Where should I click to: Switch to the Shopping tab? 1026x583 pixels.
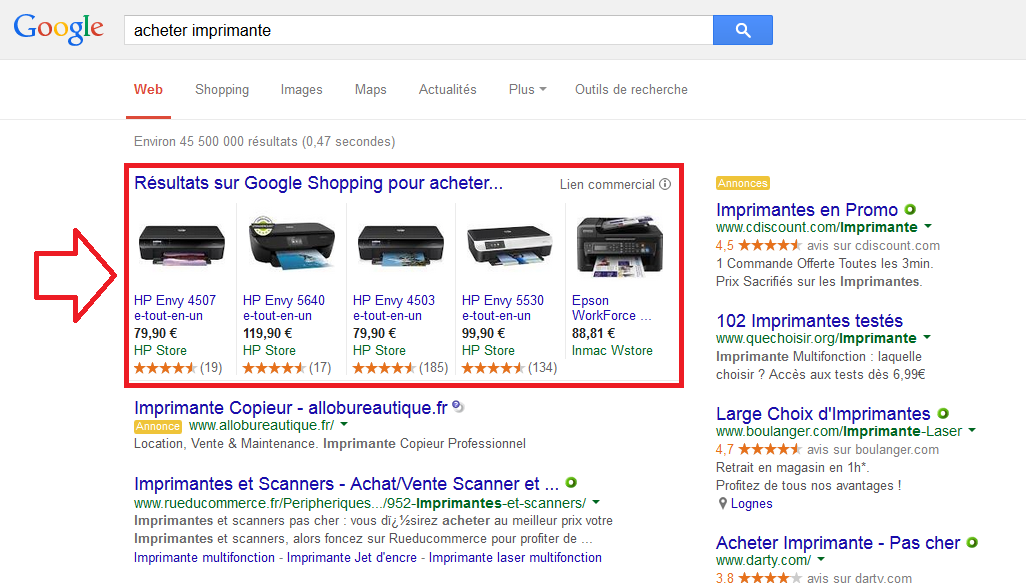[222, 90]
